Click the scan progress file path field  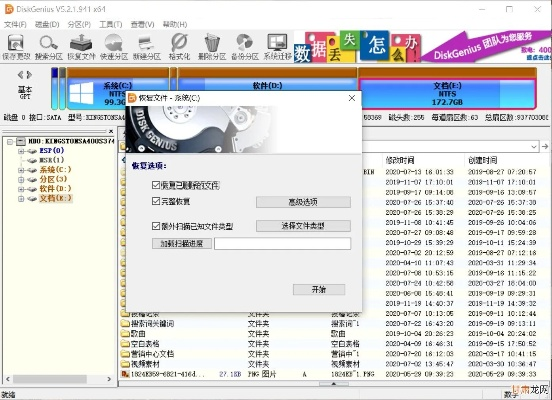(x=282, y=243)
